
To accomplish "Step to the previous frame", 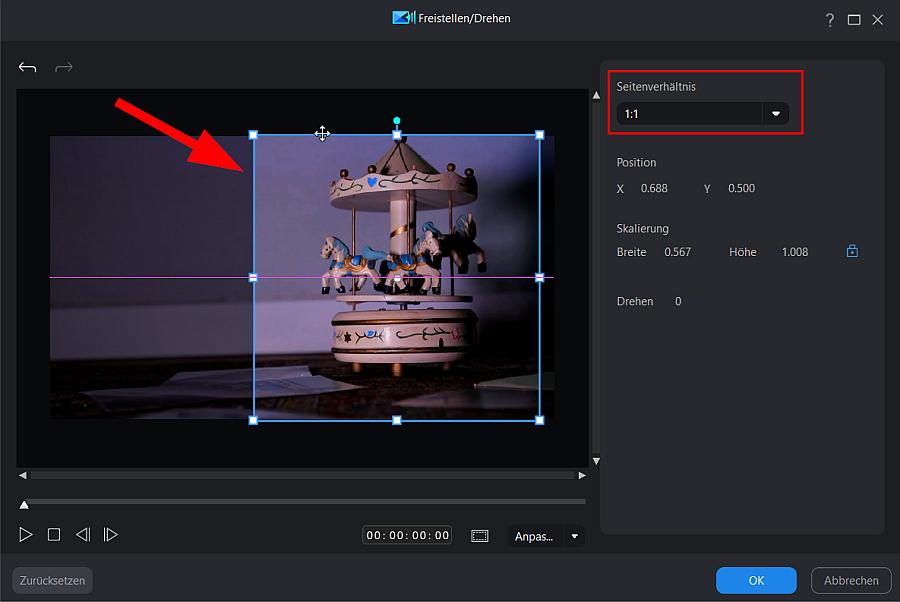I will pyautogui.click(x=83, y=535).
